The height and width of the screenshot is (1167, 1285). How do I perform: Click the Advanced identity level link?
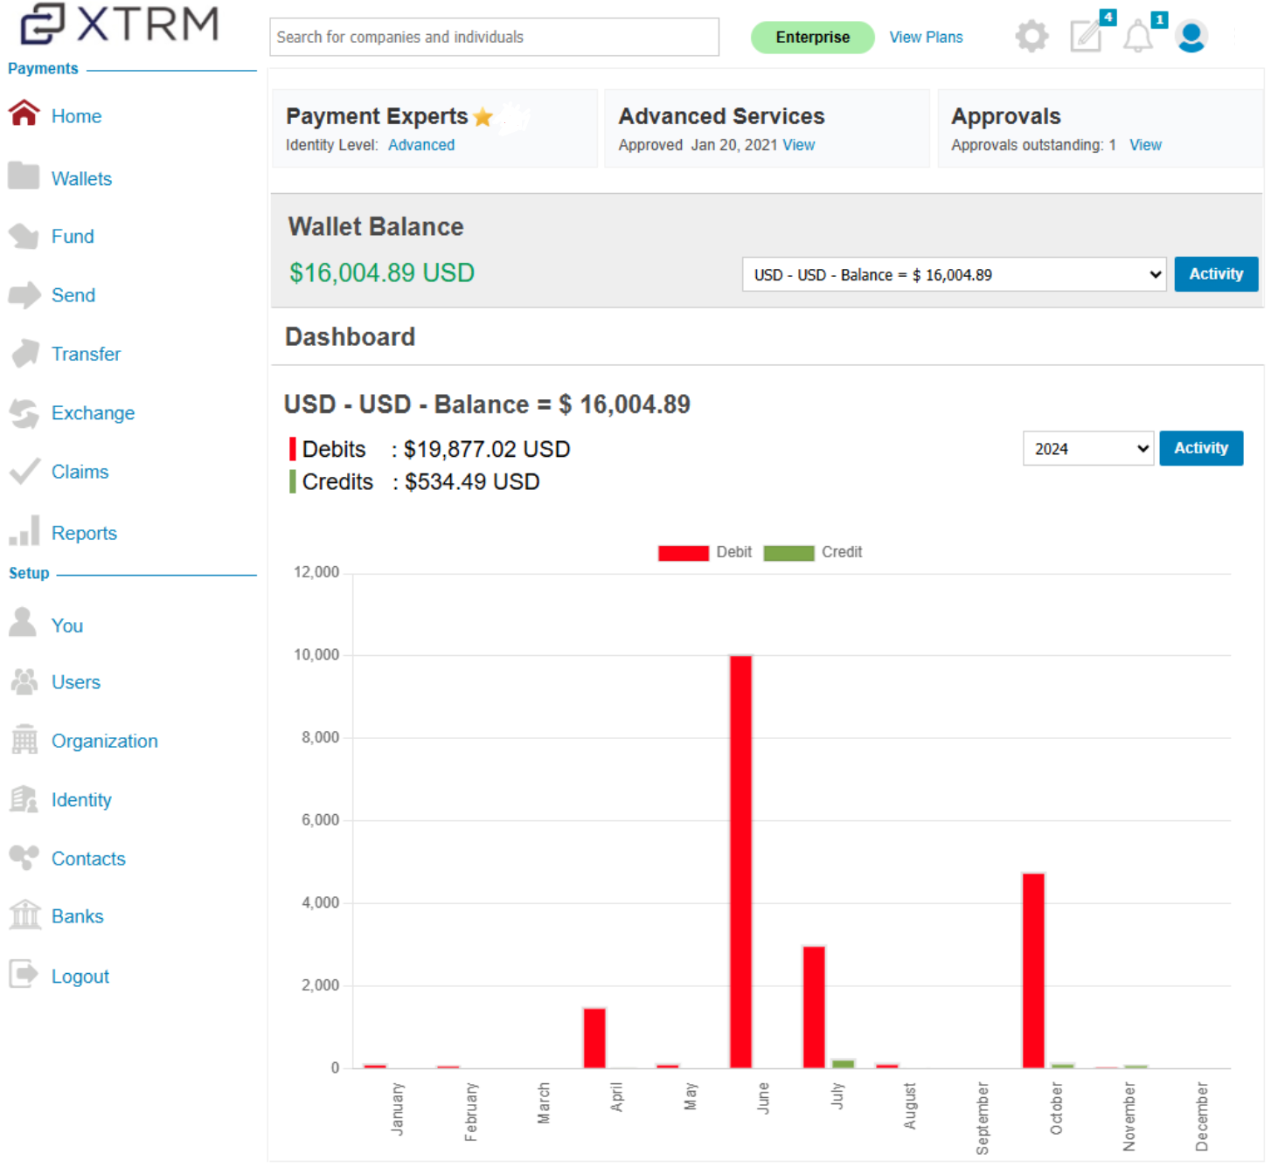coord(421,145)
